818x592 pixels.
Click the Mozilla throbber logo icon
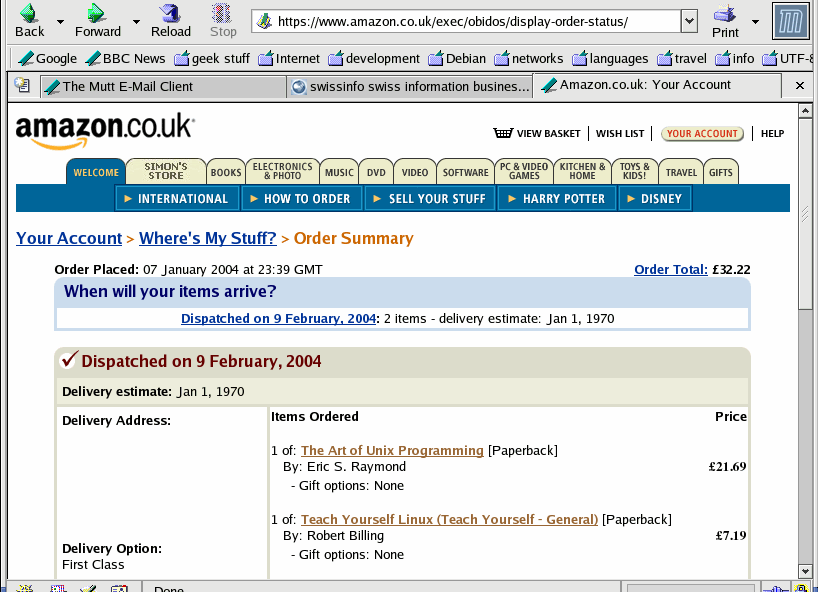pyautogui.click(x=791, y=21)
